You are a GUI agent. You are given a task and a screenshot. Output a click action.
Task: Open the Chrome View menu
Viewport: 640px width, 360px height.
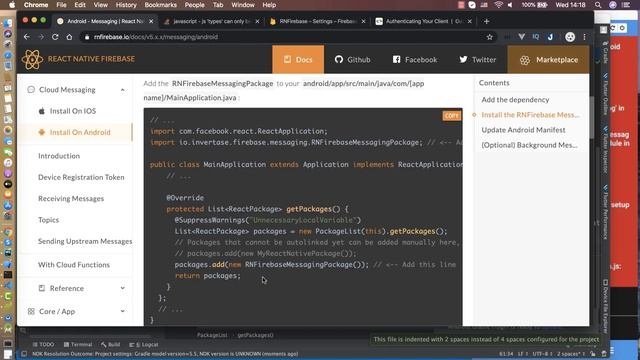click(100, 5)
